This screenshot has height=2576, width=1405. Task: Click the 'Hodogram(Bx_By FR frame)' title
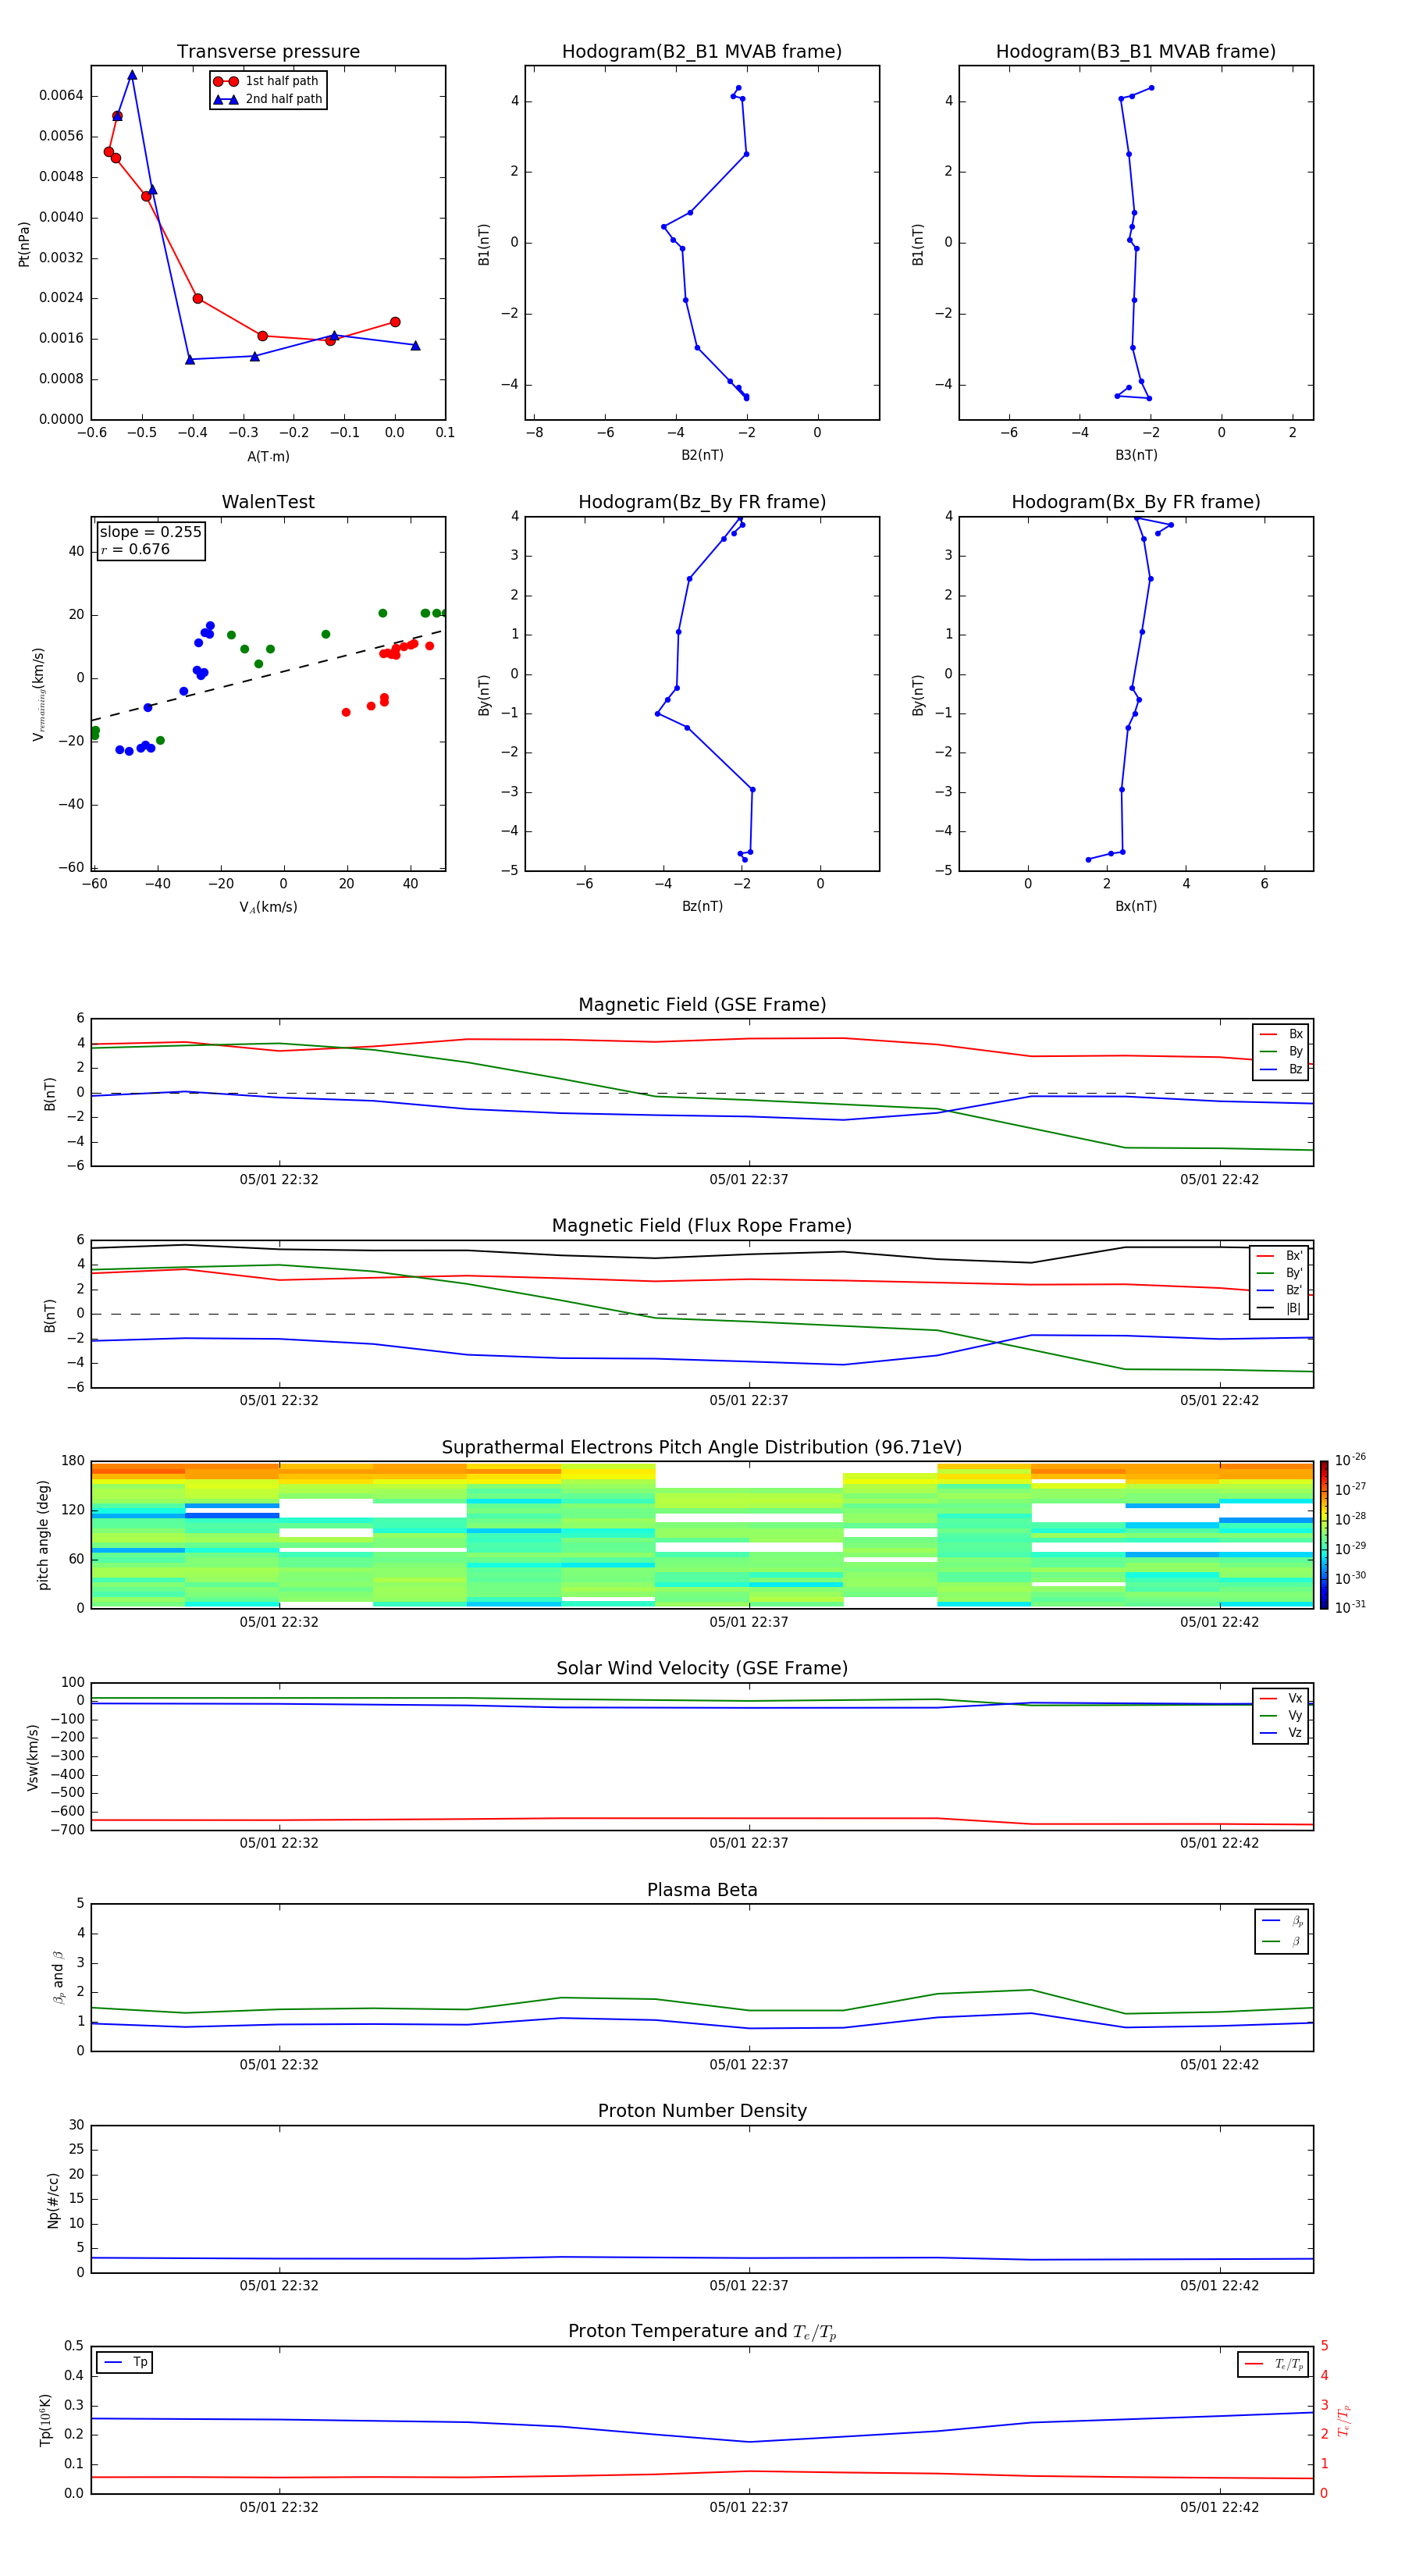[1136, 502]
